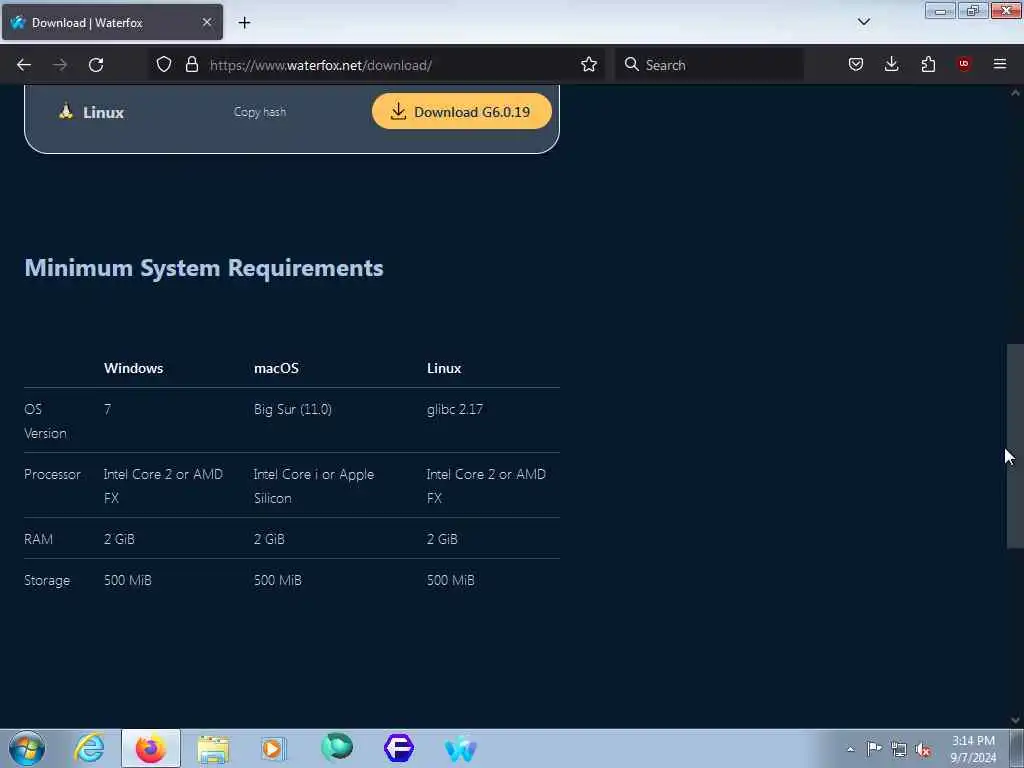Open the extensions puzzle icon
This screenshot has height=768, width=1024.
tap(928, 64)
